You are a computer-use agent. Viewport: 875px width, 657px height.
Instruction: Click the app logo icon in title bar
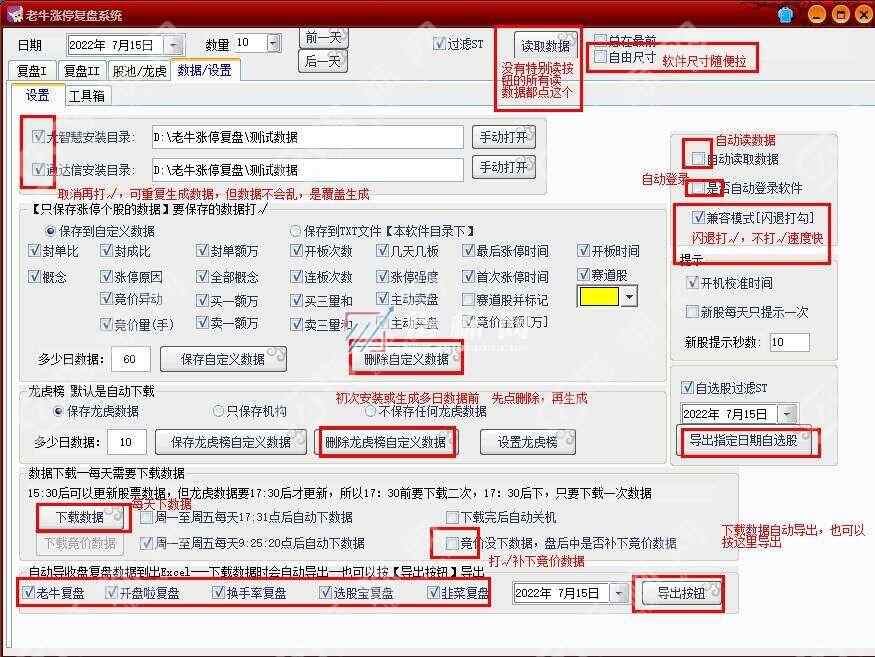coord(15,14)
